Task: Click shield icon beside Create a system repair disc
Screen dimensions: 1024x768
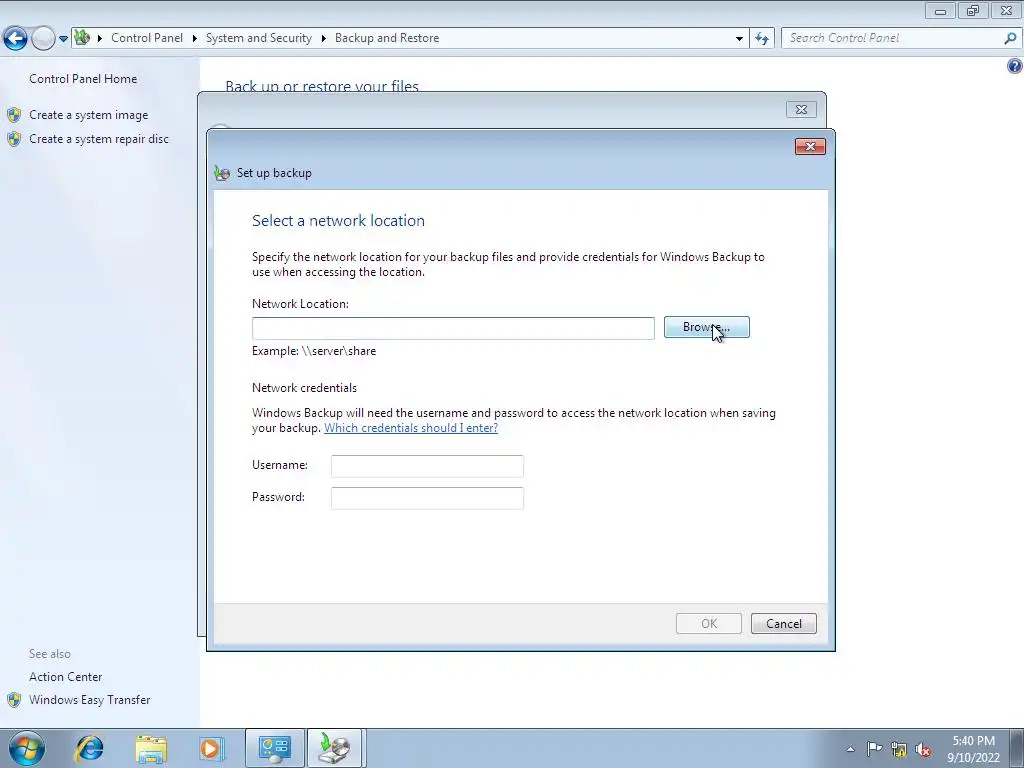Action: pyautogui.click(x=14, y=139)
